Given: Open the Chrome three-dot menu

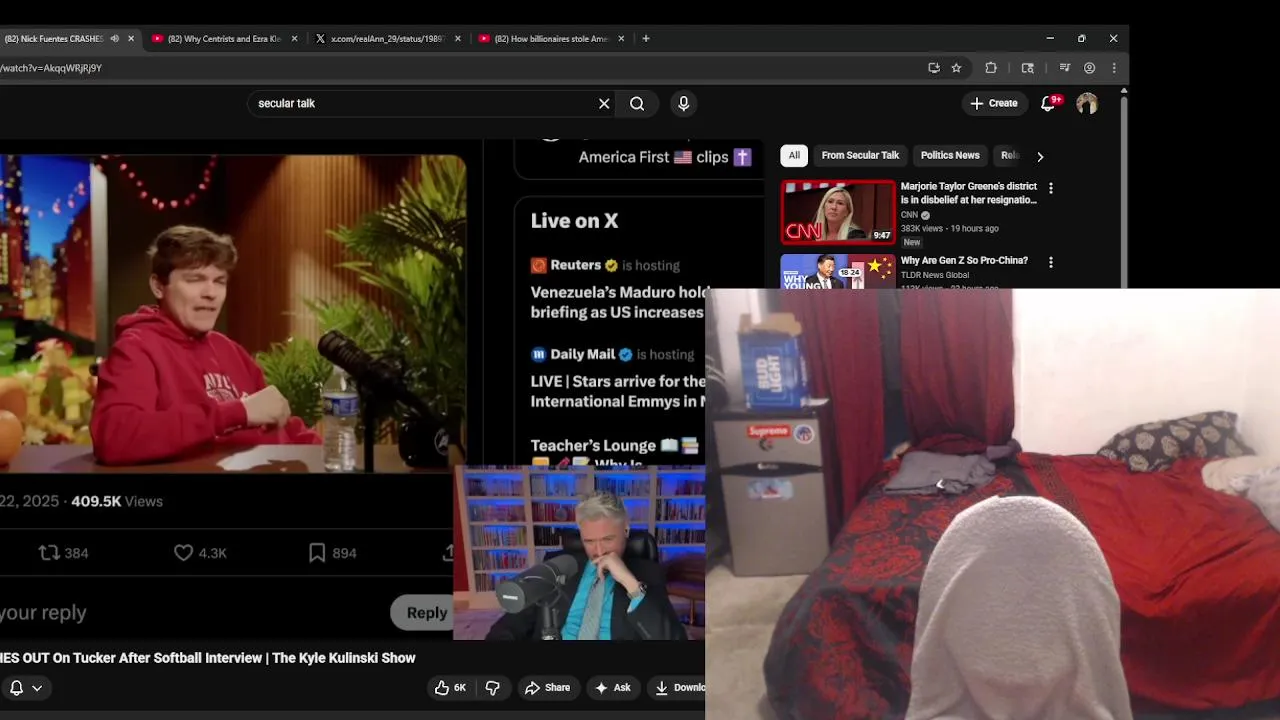Looking at the screenshot, I should [x=1114, y=68].
